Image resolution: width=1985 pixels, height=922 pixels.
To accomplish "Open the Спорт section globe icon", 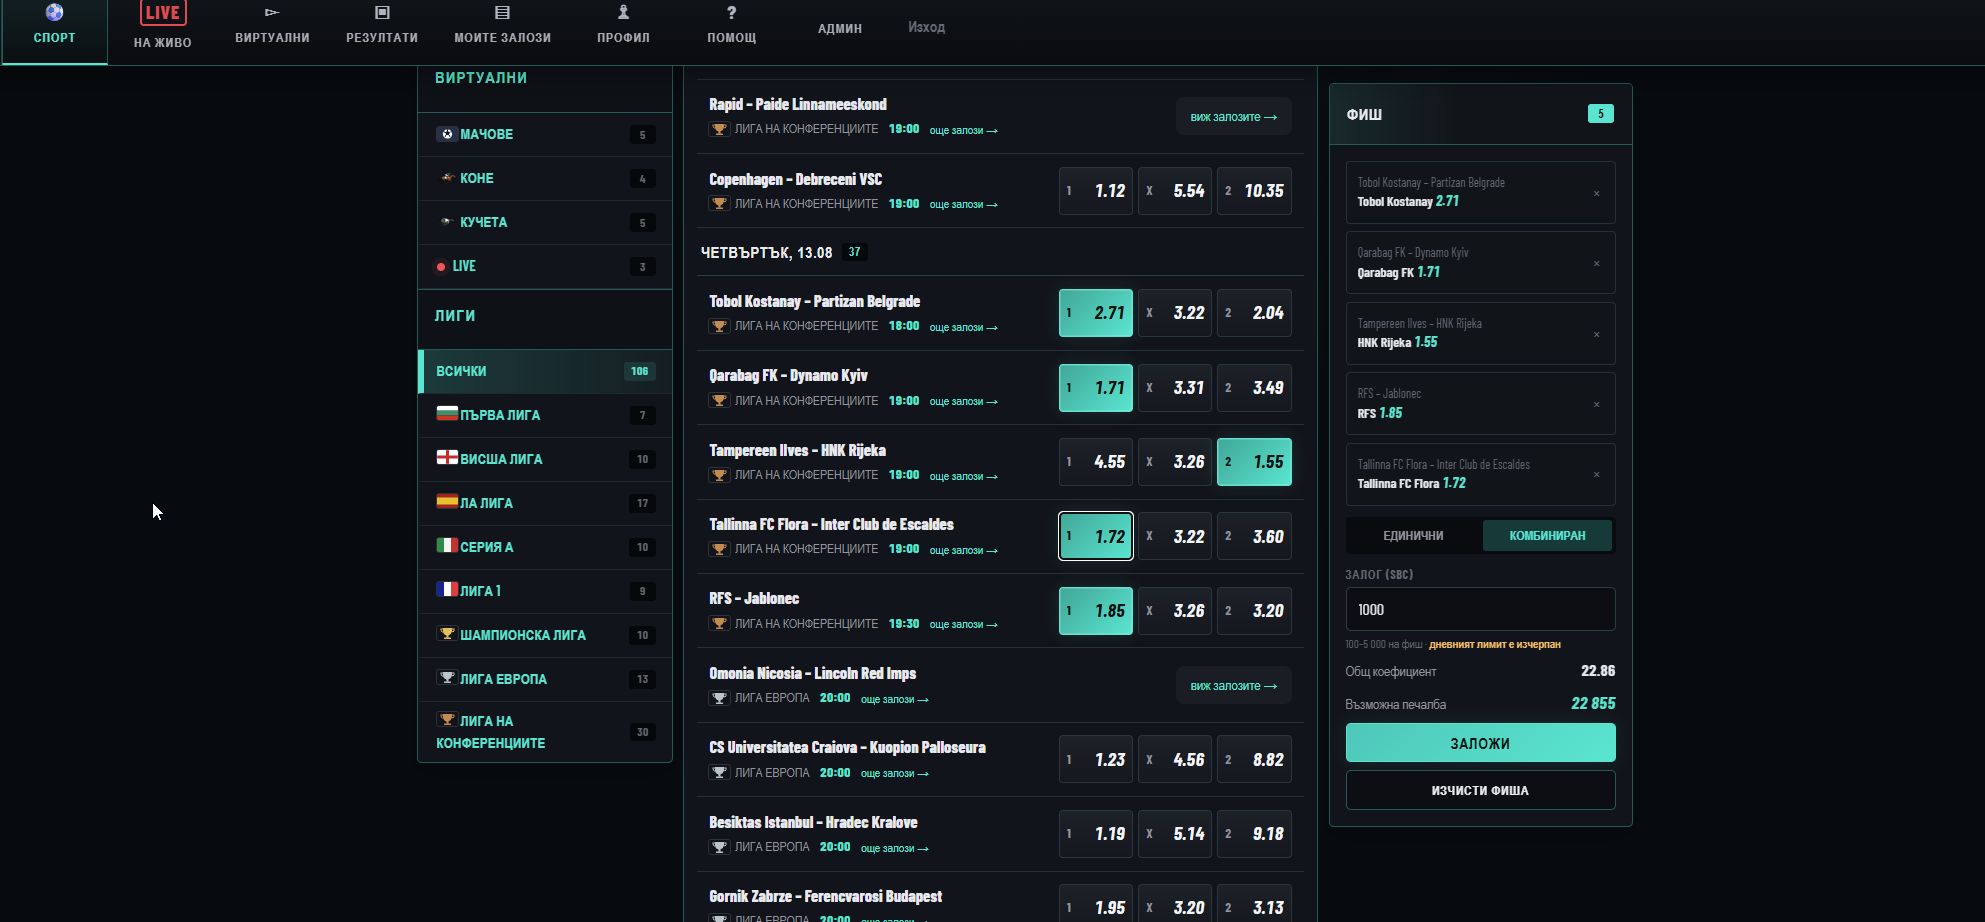I will click(54, 12).
